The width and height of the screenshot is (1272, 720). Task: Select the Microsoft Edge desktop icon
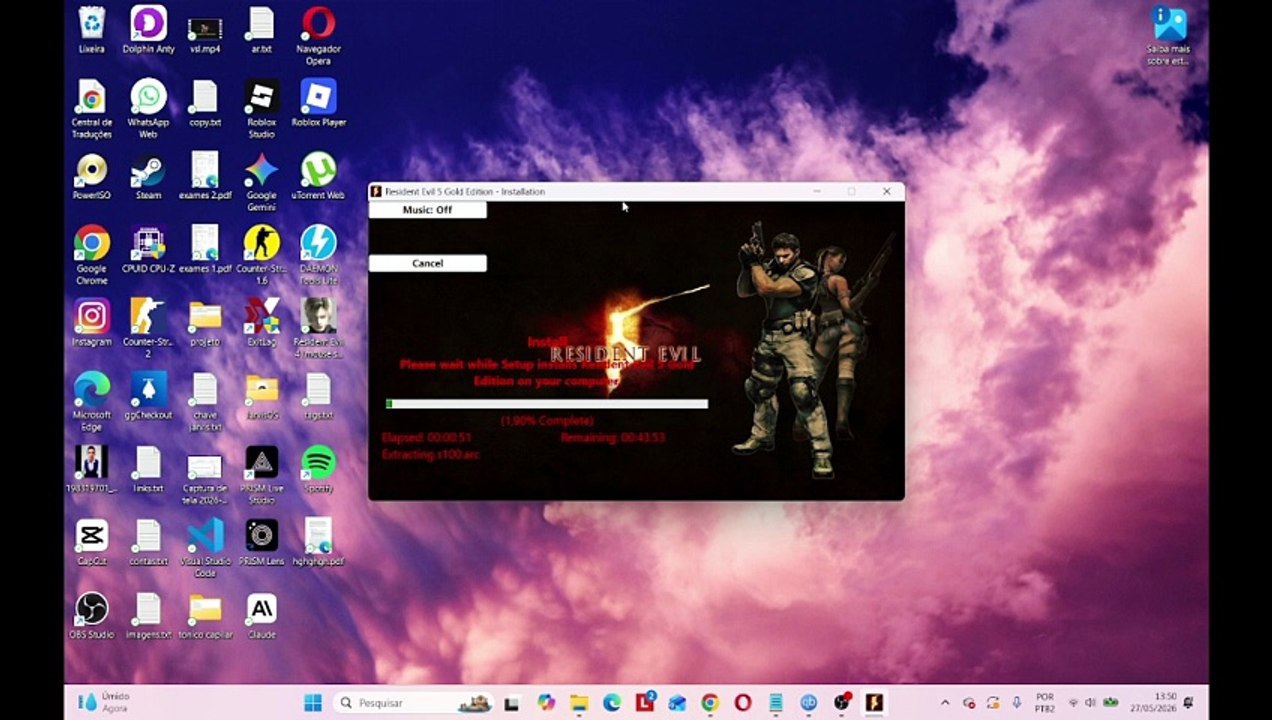(x=92, y=401)
